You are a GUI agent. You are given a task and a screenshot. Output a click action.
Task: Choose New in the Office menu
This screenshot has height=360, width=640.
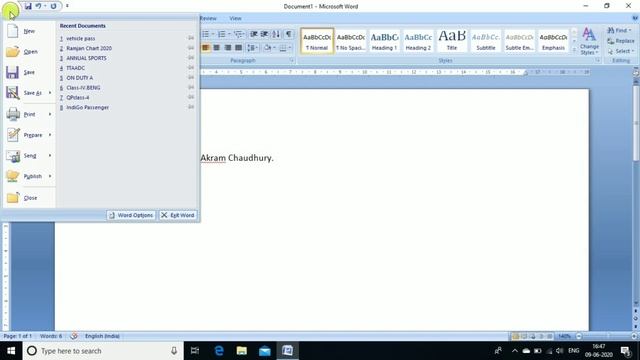point(29,31)
